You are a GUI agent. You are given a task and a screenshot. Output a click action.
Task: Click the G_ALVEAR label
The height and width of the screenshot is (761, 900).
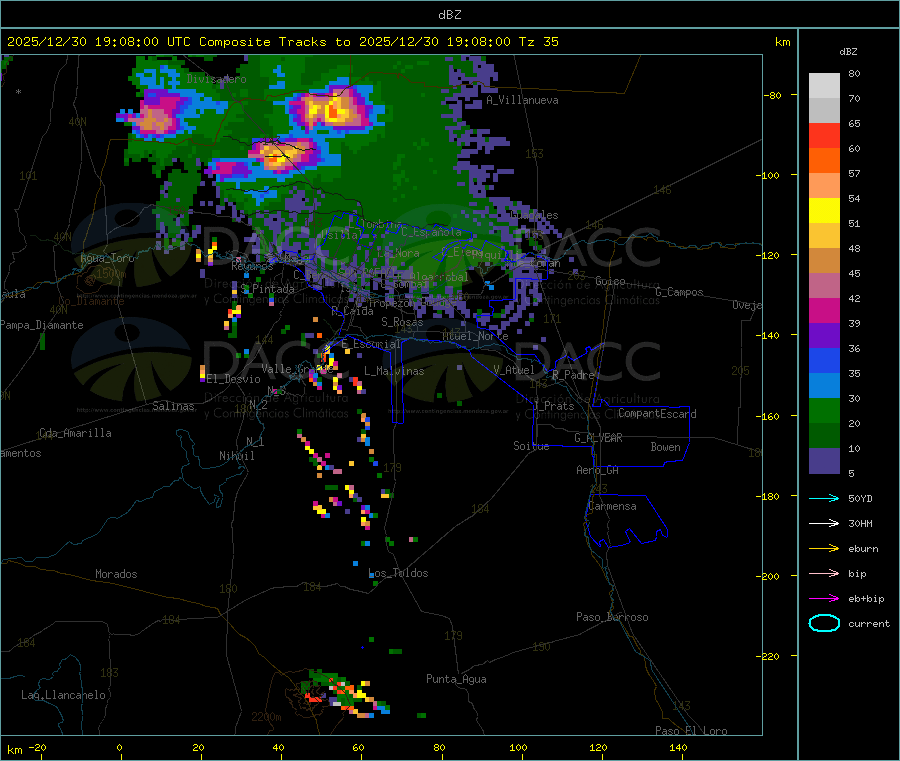click(x=598, y=438)
